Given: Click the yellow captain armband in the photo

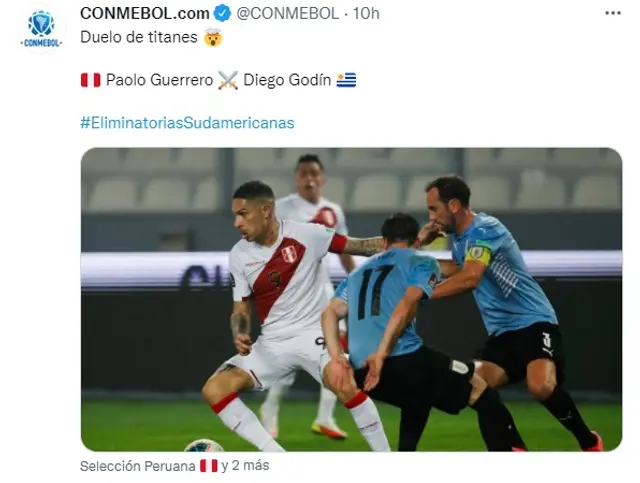Looking at the screenshot, I should [x=478, y=253].
